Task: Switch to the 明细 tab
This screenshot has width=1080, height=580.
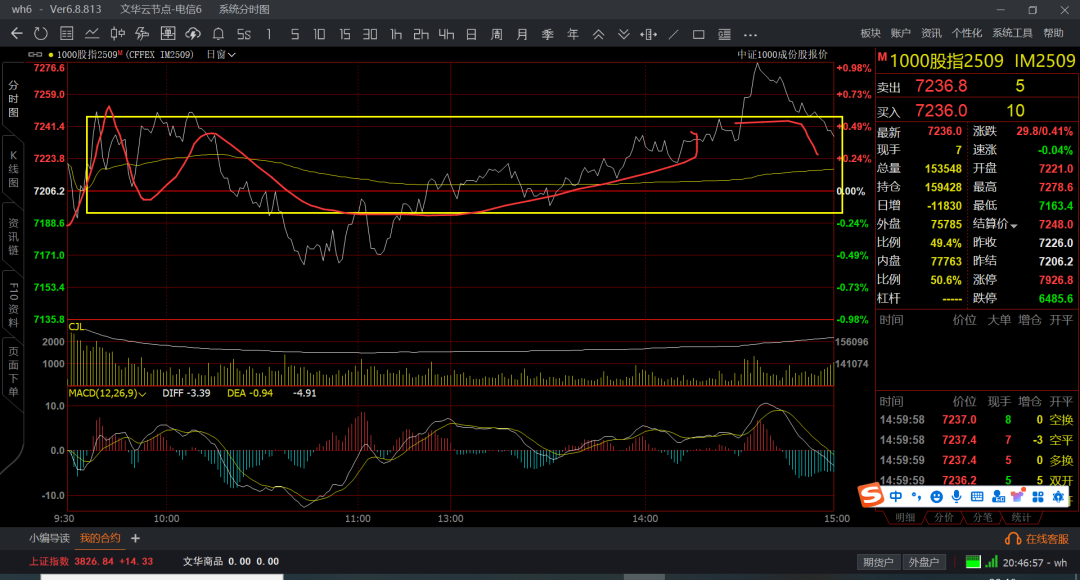Action: click(904, 517)
